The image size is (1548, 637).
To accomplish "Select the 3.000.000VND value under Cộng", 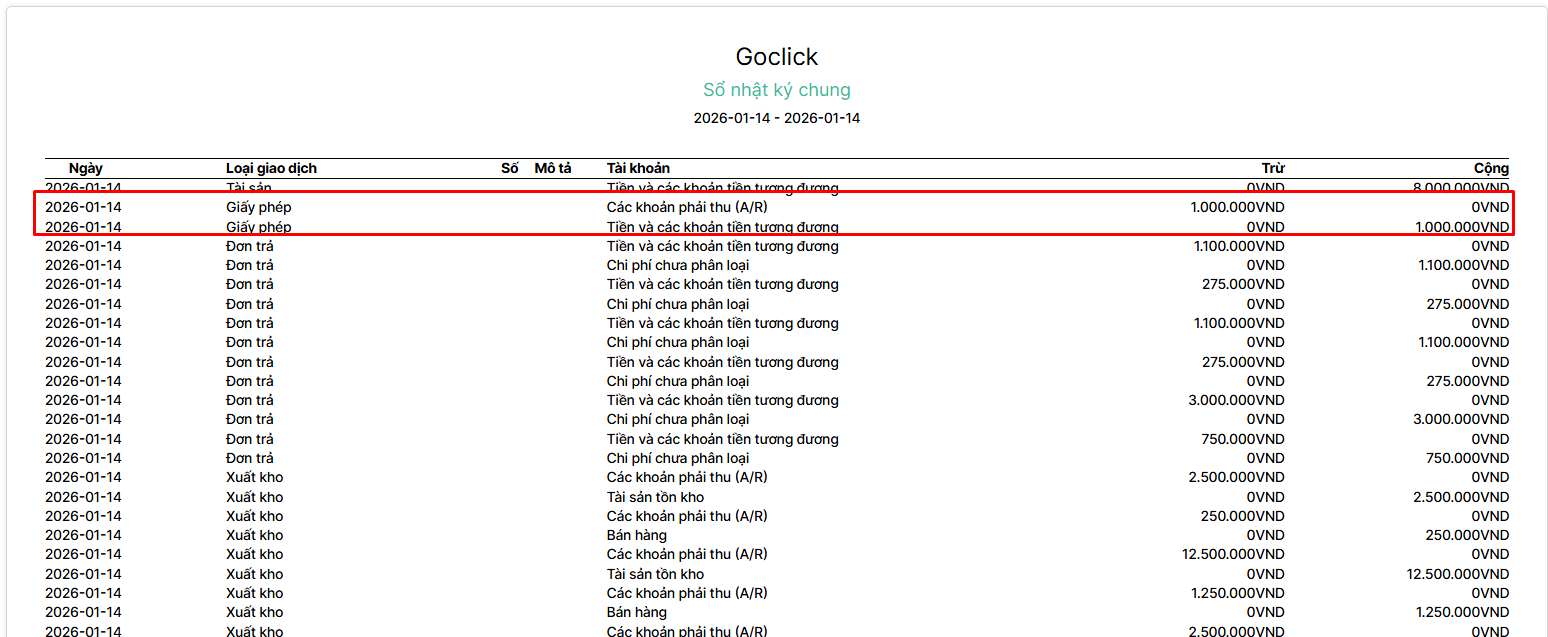I will point(1460,419).
